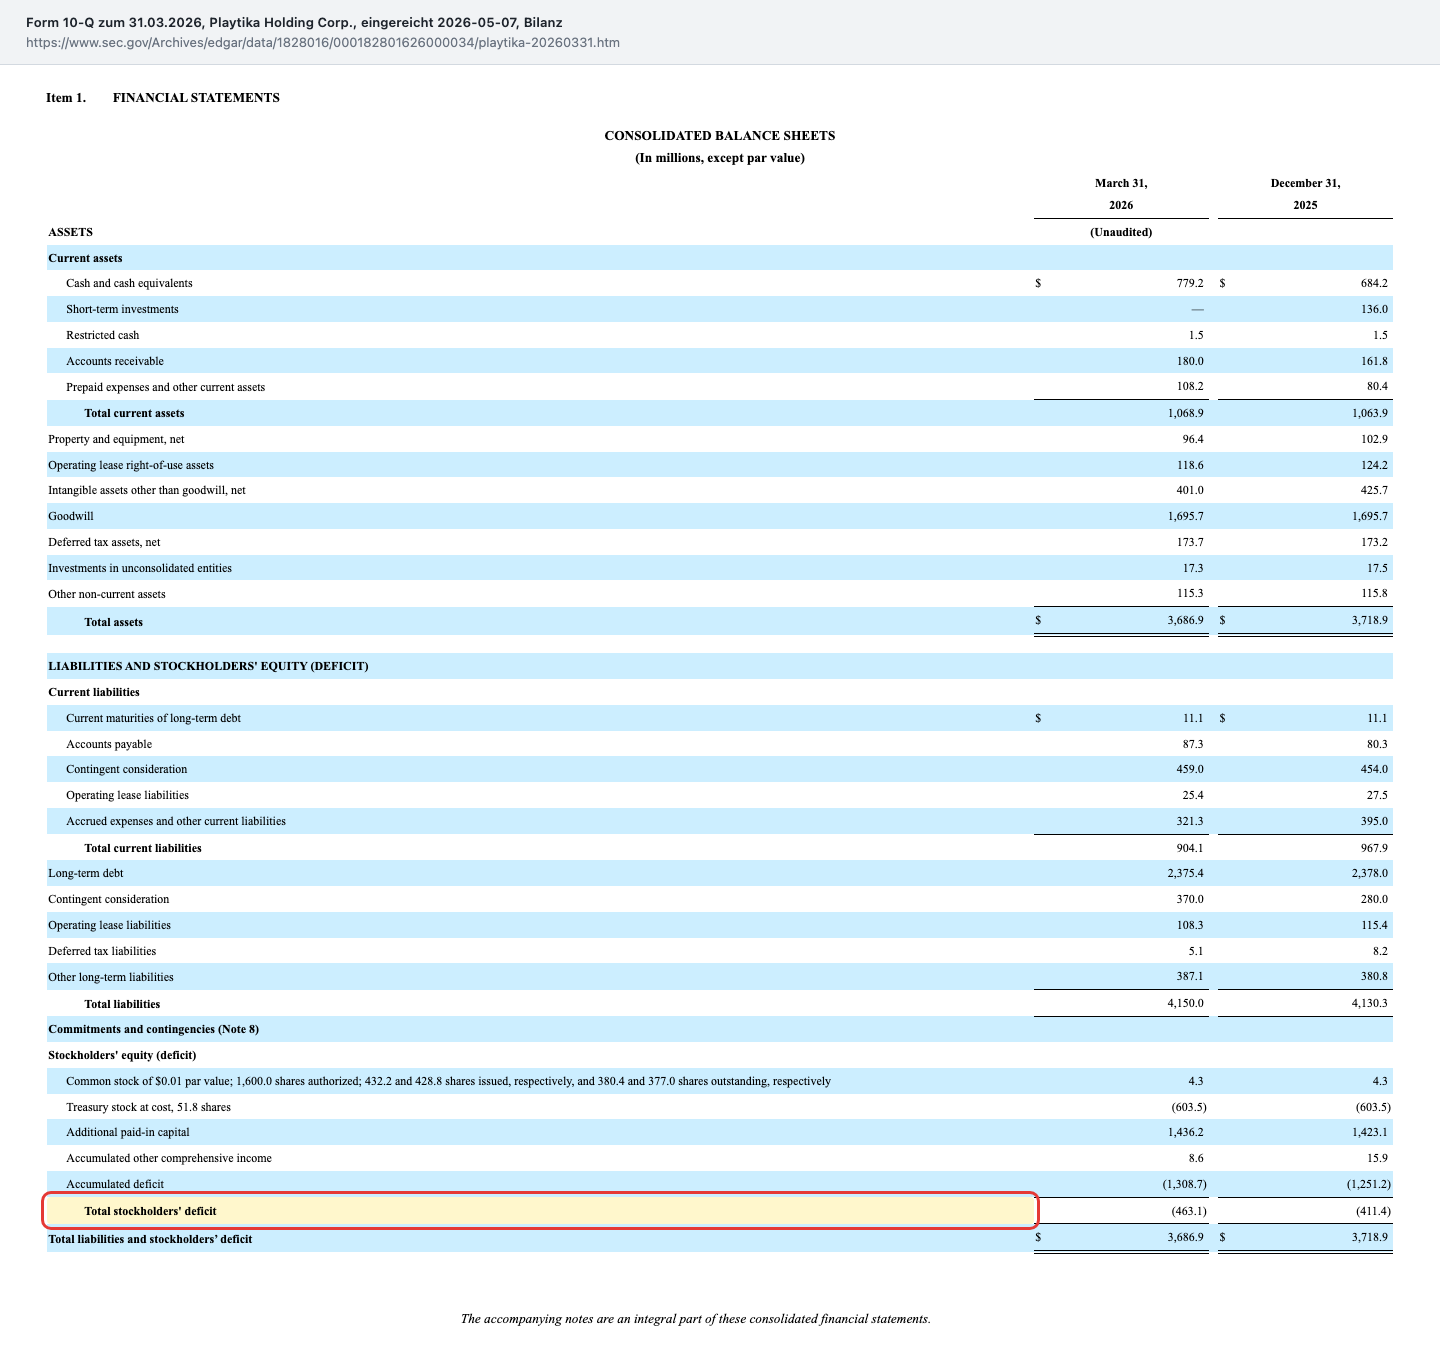Click long-term debt value 2,375.4
1440x1354 pixels.
point(1185,873)
